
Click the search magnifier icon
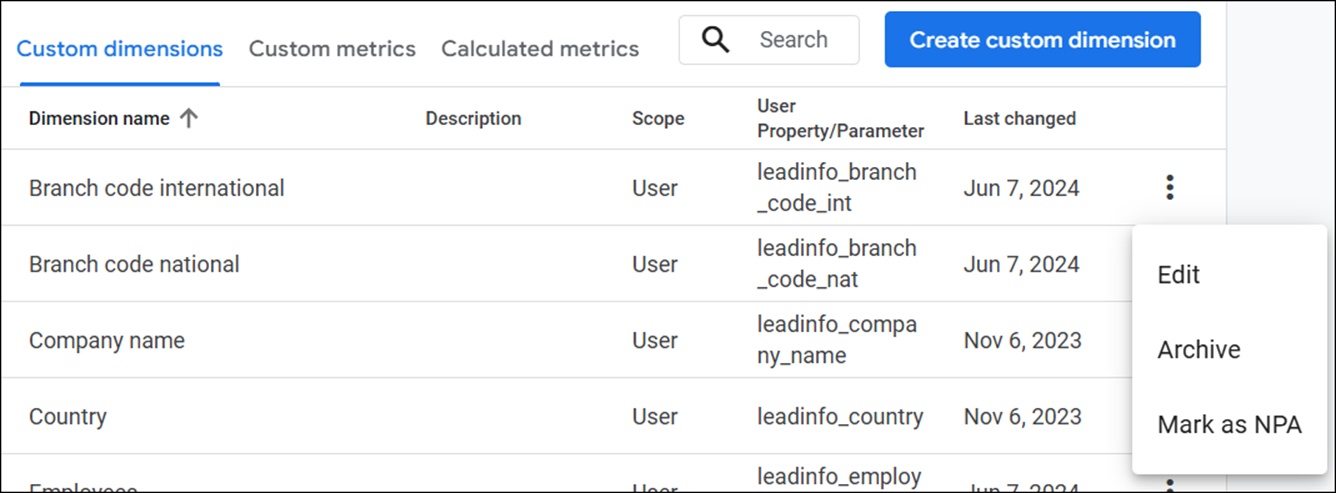point(715,40)
